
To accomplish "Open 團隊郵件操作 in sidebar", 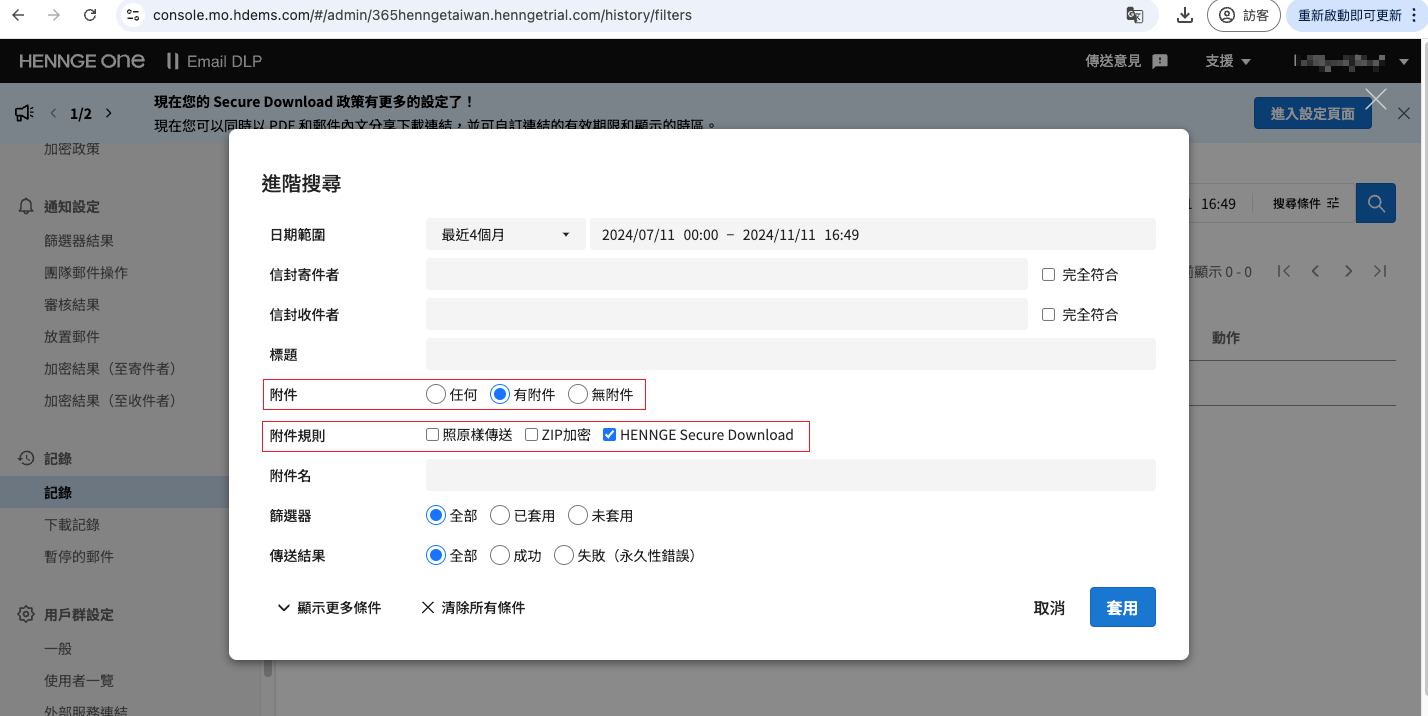I will click(x=86, y=273).
